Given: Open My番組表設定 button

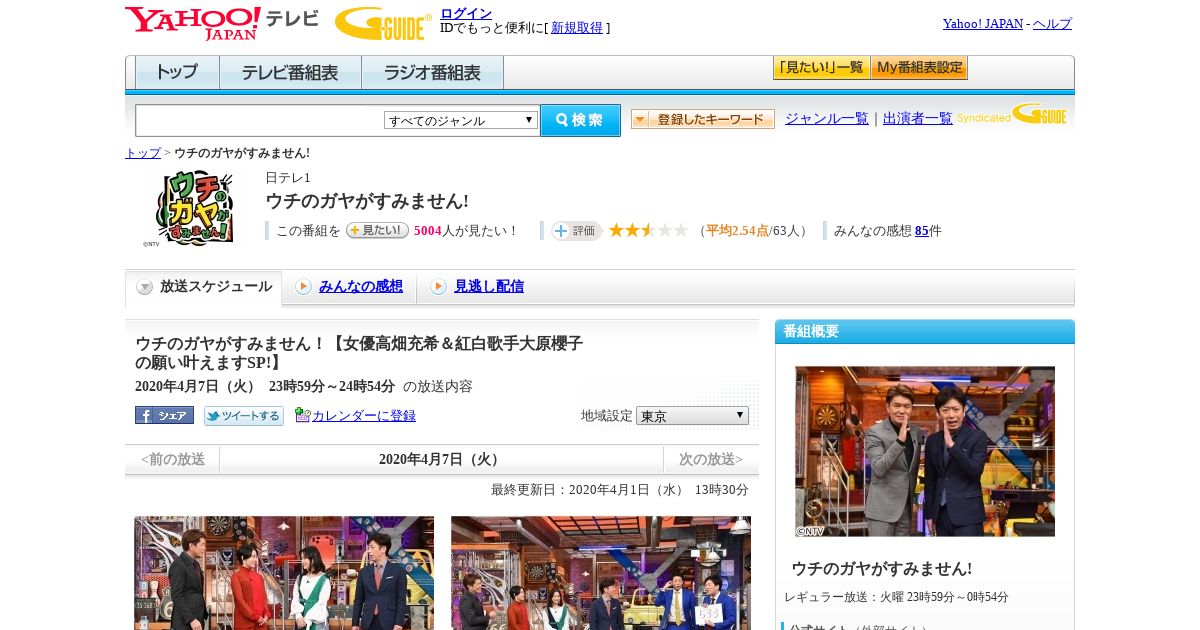Looking at the screenshot, I should tap(919, 68).
